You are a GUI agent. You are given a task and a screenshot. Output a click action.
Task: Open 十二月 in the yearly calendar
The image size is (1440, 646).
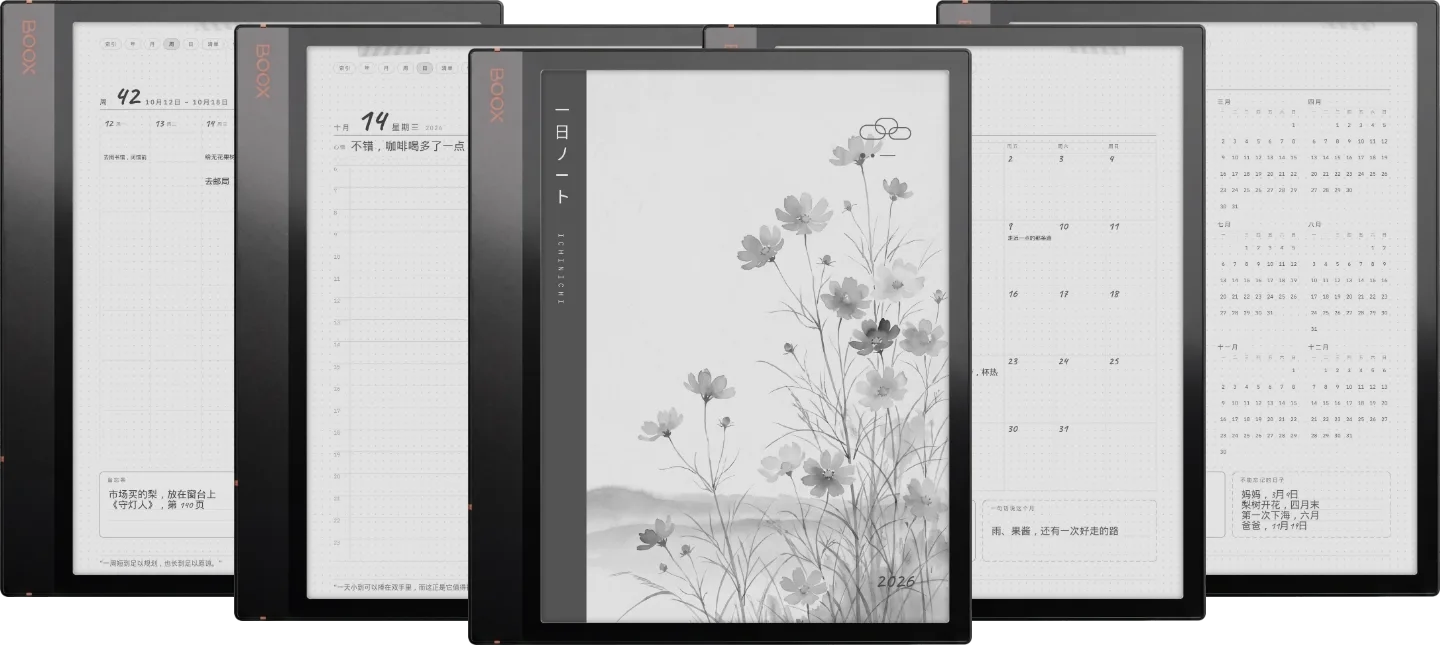(x=1318, y=346)
